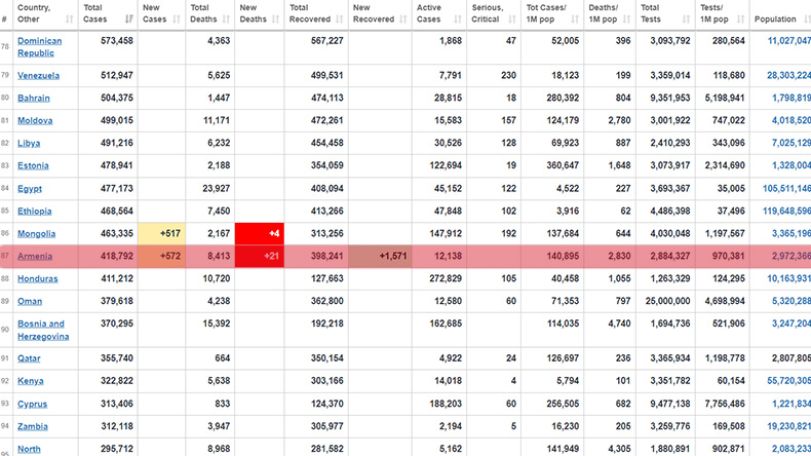The image size is (811, 456).
Task: Sort by Total Tests column sort icon
Action: click(x=686, y=19)
